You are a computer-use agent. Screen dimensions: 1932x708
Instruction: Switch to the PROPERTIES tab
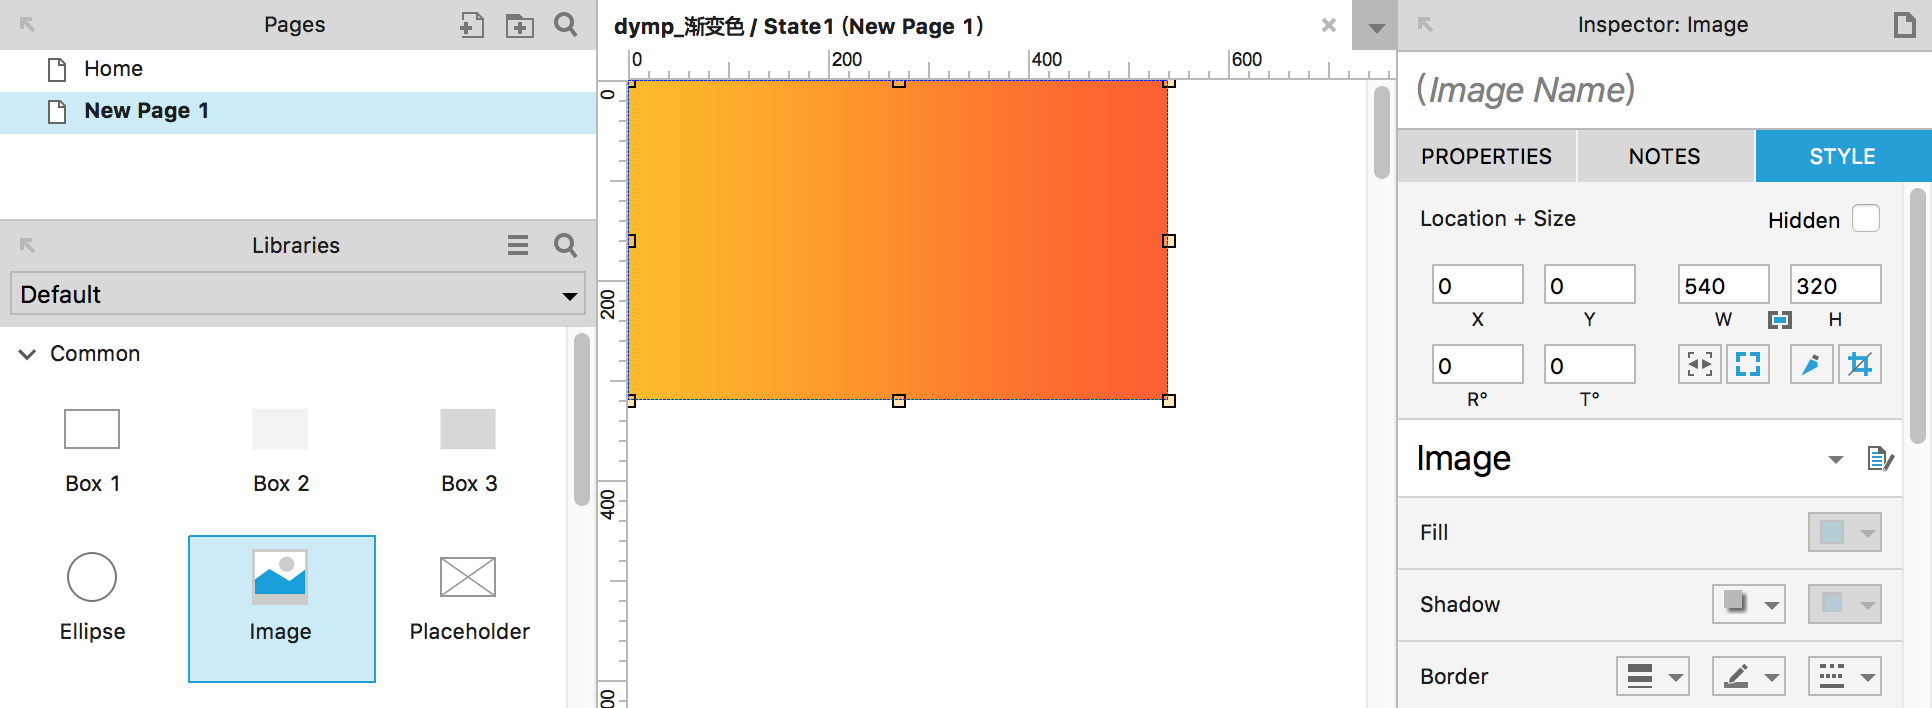[x=1487, y=156]
